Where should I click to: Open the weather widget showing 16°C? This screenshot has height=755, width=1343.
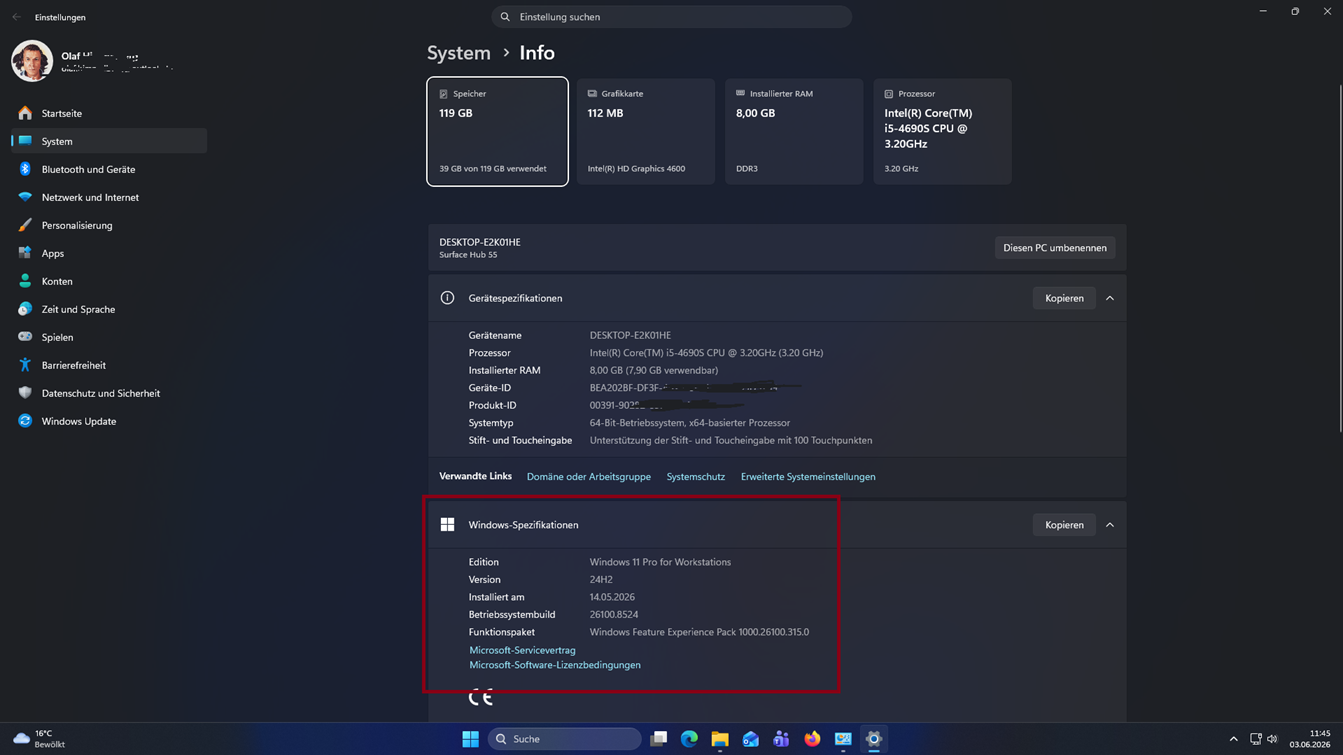coord(40,739)
